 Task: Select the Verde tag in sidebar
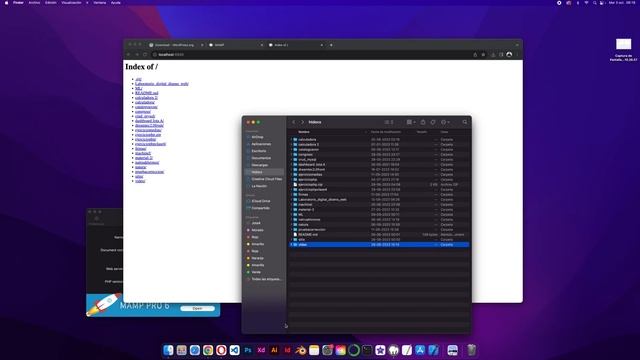(x=256, y=272)
